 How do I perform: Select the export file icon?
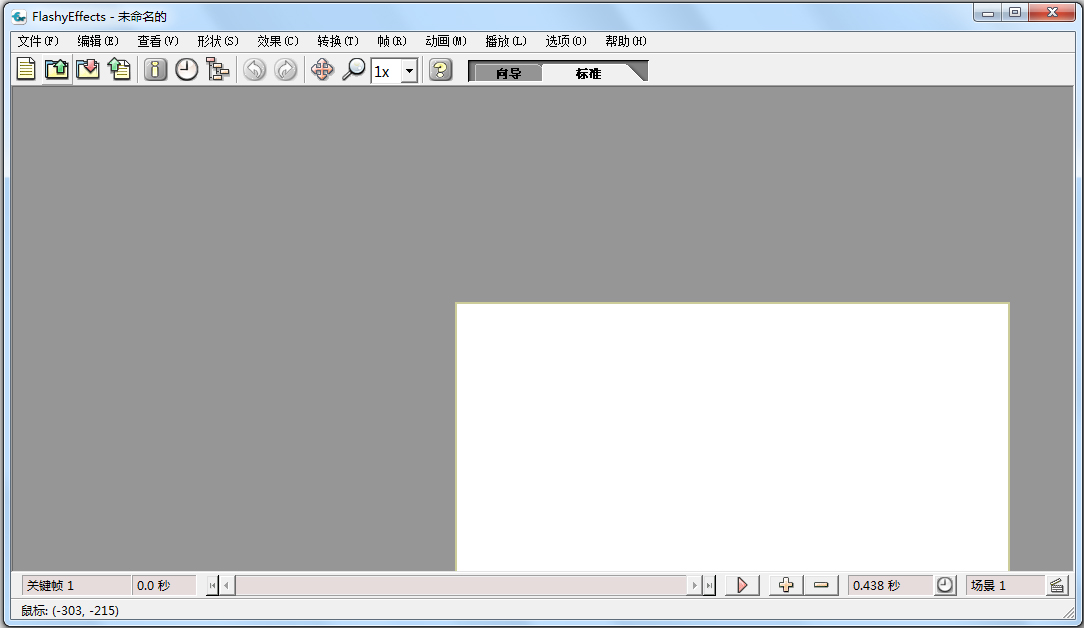click(120, 69)
